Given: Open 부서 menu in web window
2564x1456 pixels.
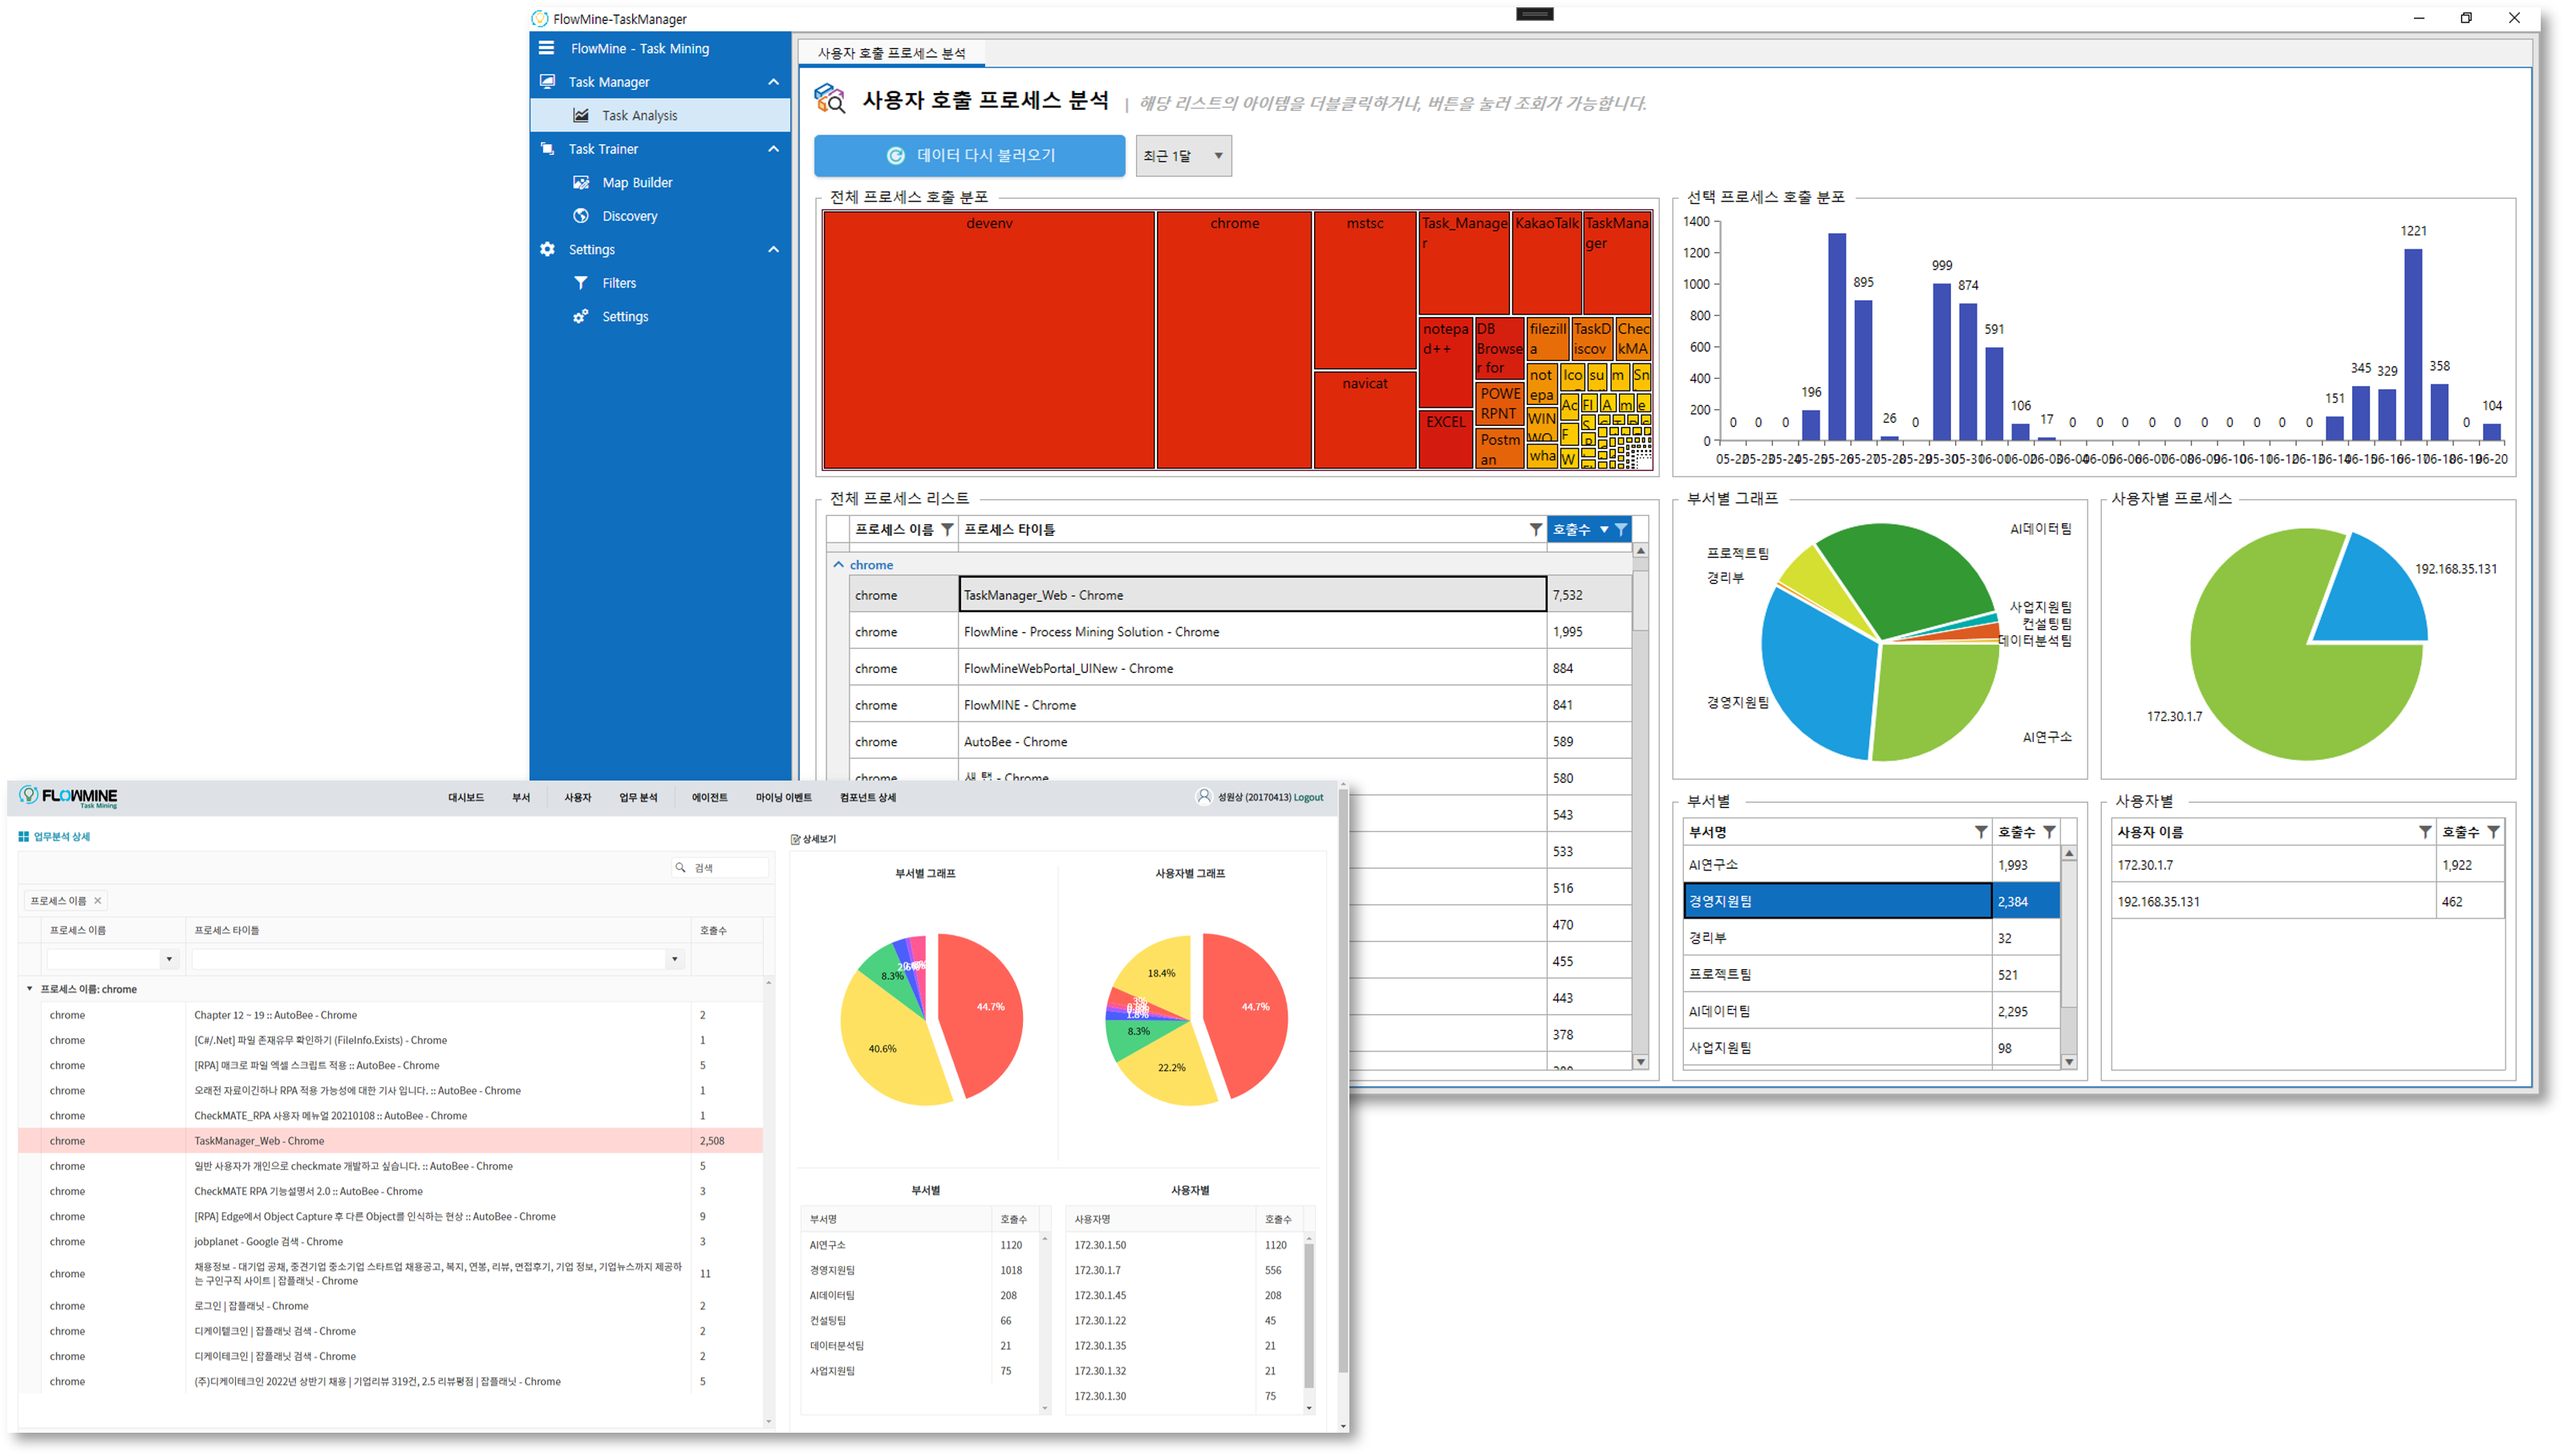Looking at the screenshot, I should pyautogui.click(x=521, y=797).
